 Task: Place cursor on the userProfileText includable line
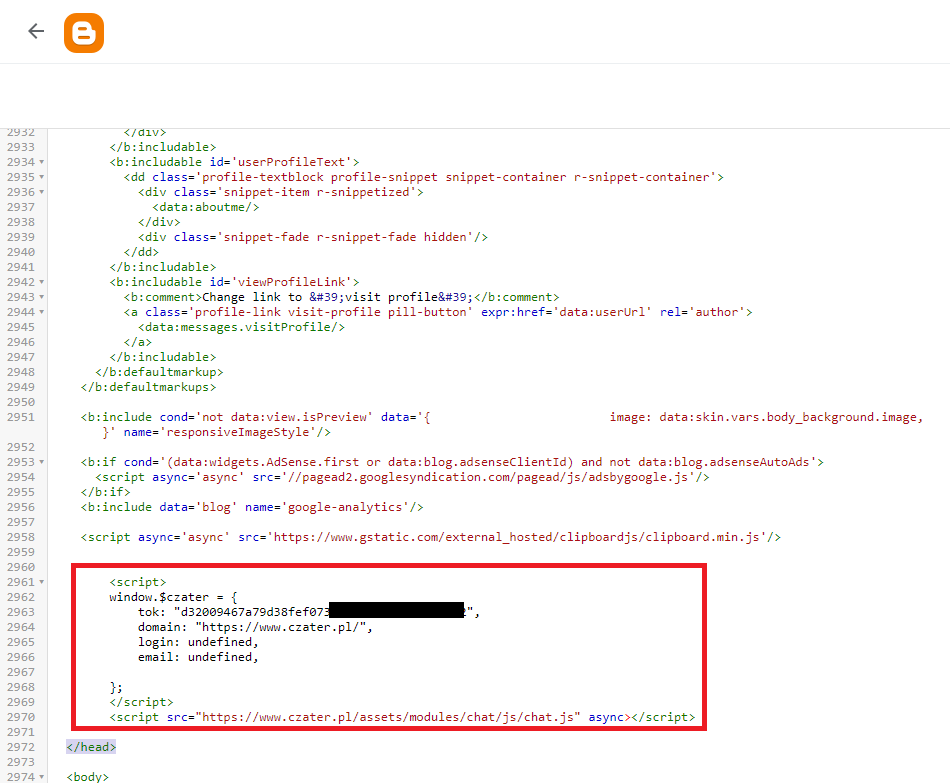234,162
